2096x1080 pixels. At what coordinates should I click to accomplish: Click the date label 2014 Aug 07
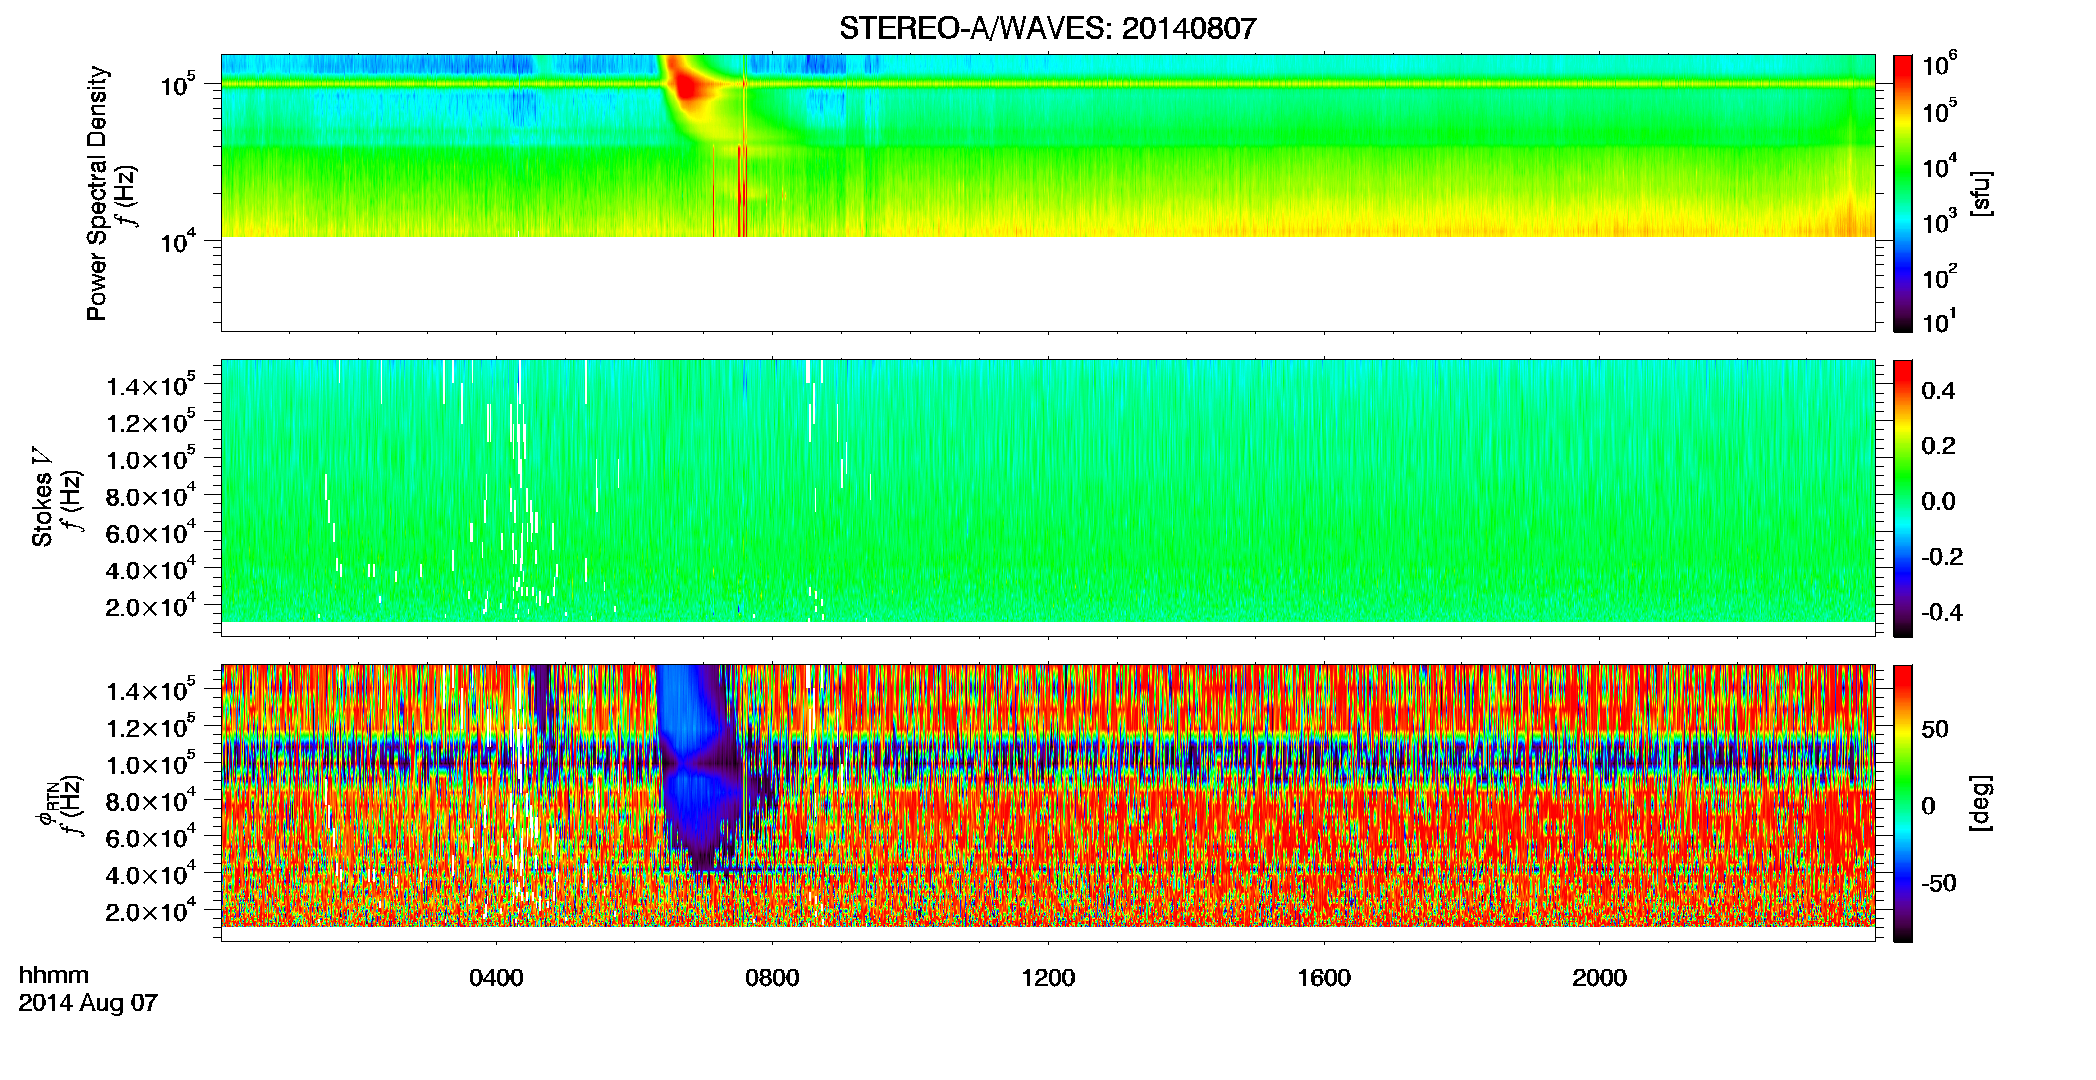tap(88, 1003)
